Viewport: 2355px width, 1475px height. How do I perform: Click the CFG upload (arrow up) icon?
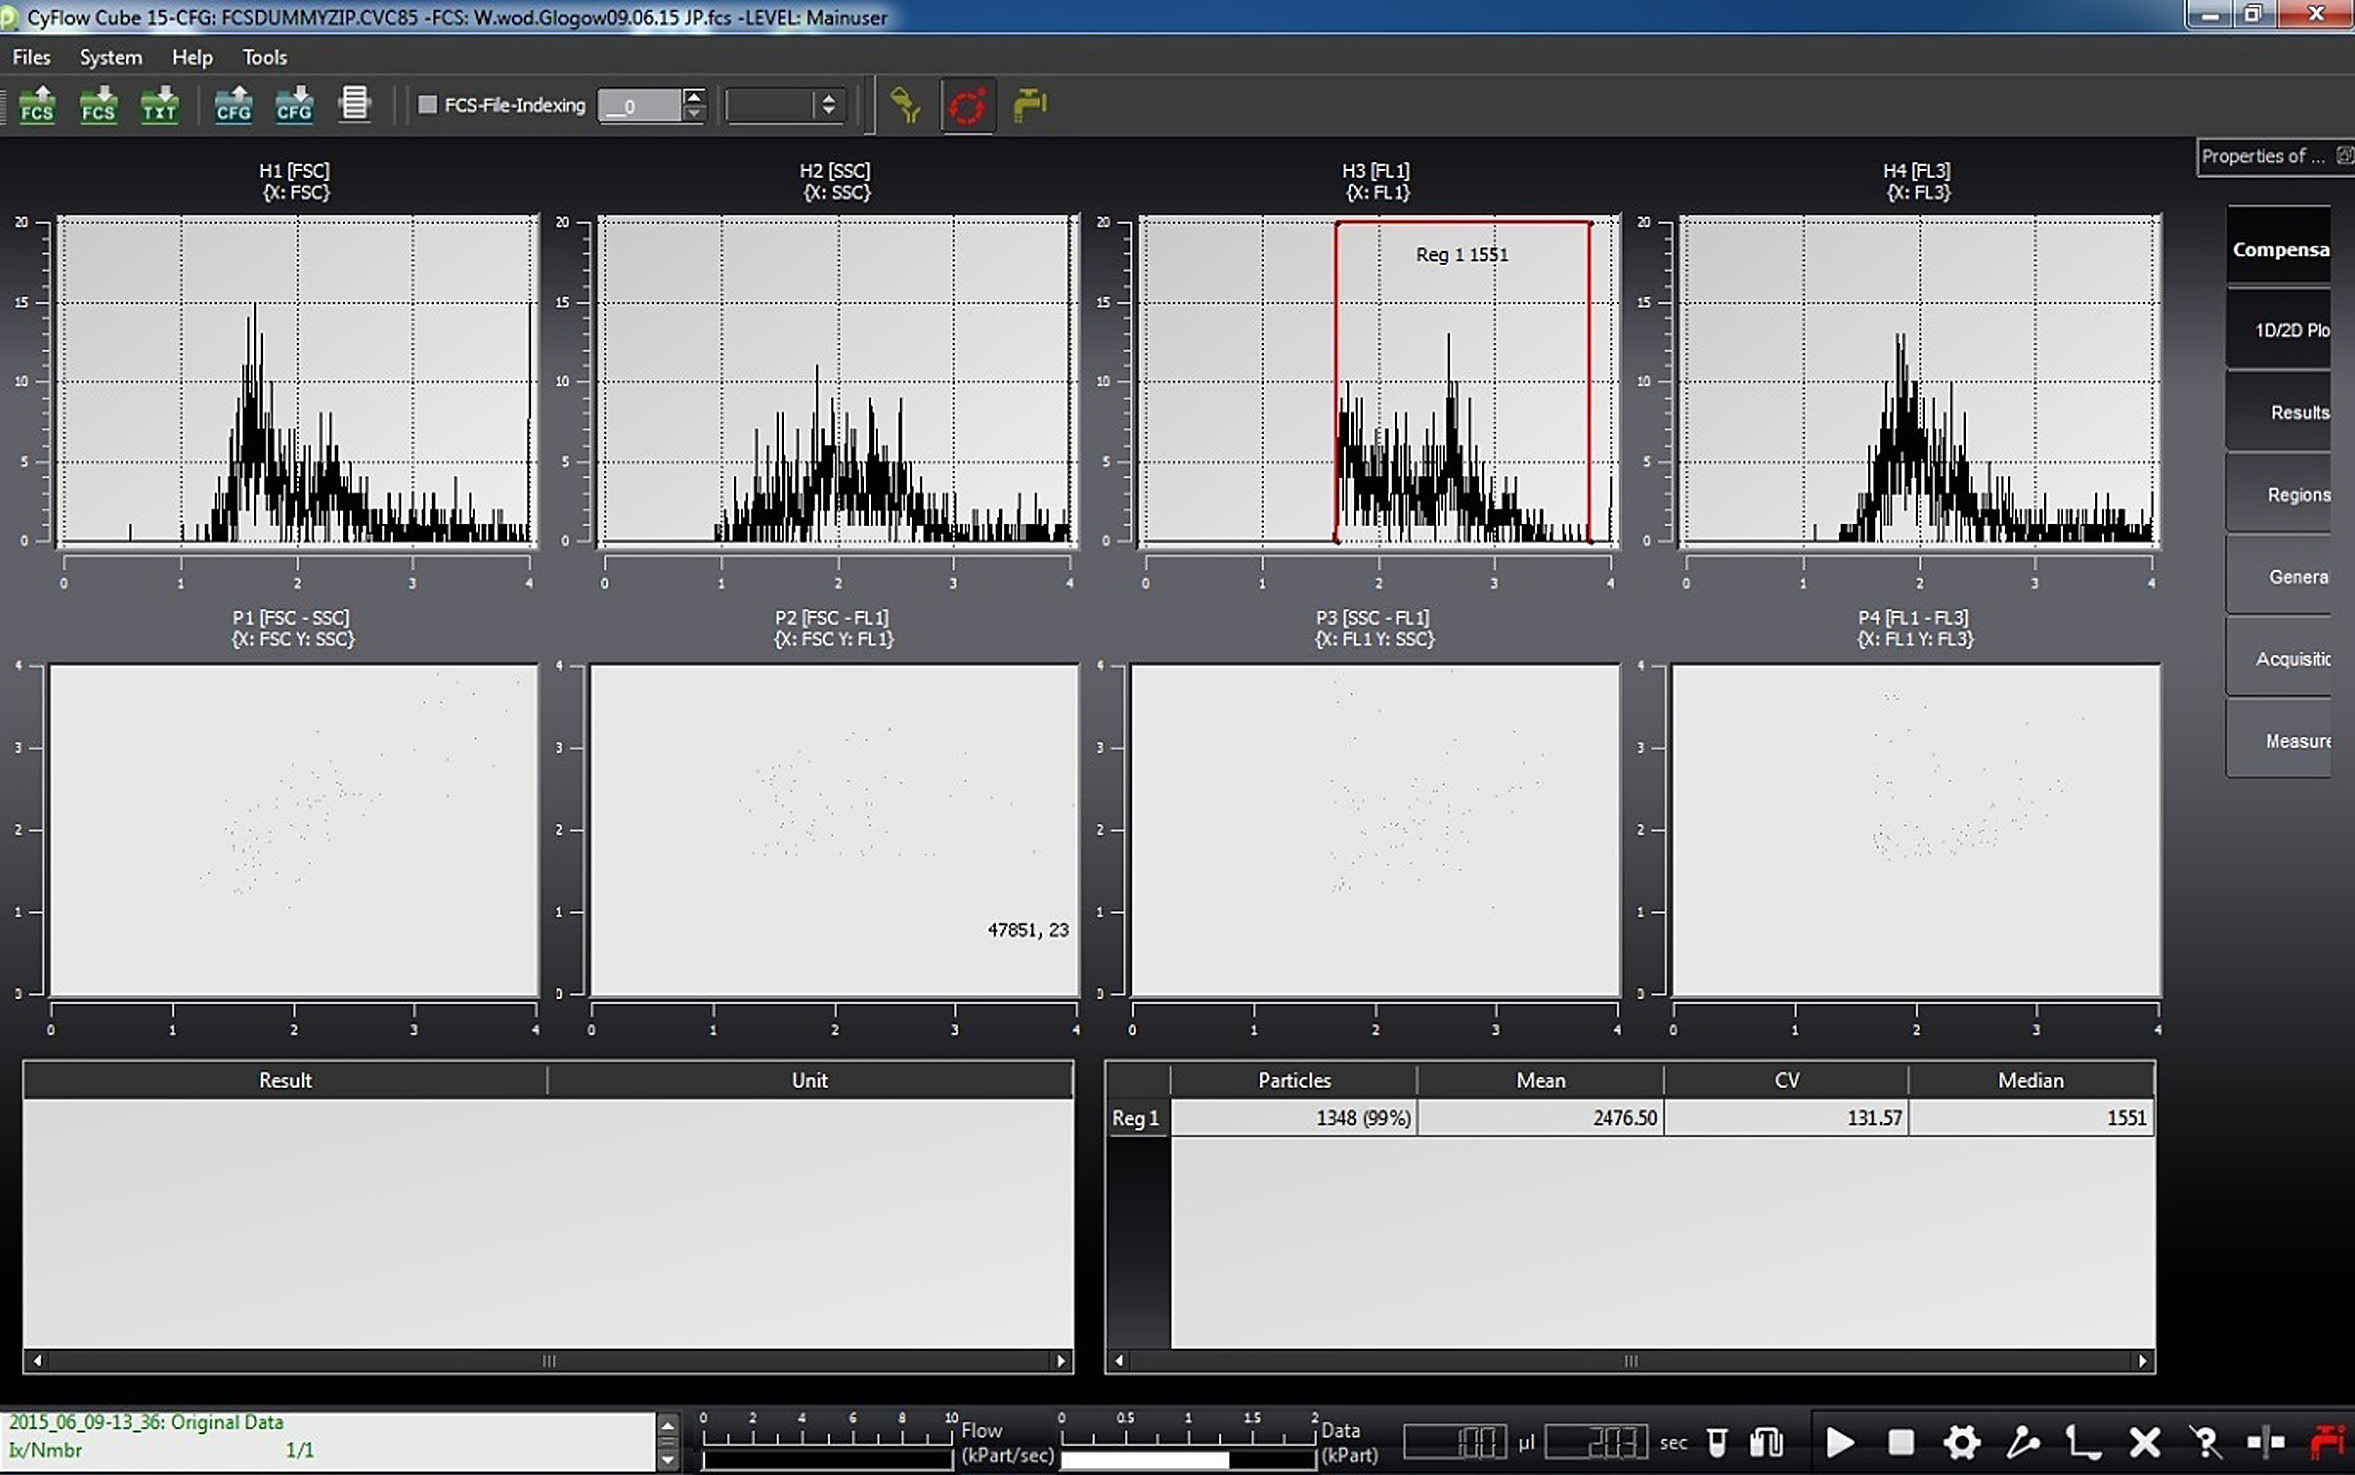[233, 104]
